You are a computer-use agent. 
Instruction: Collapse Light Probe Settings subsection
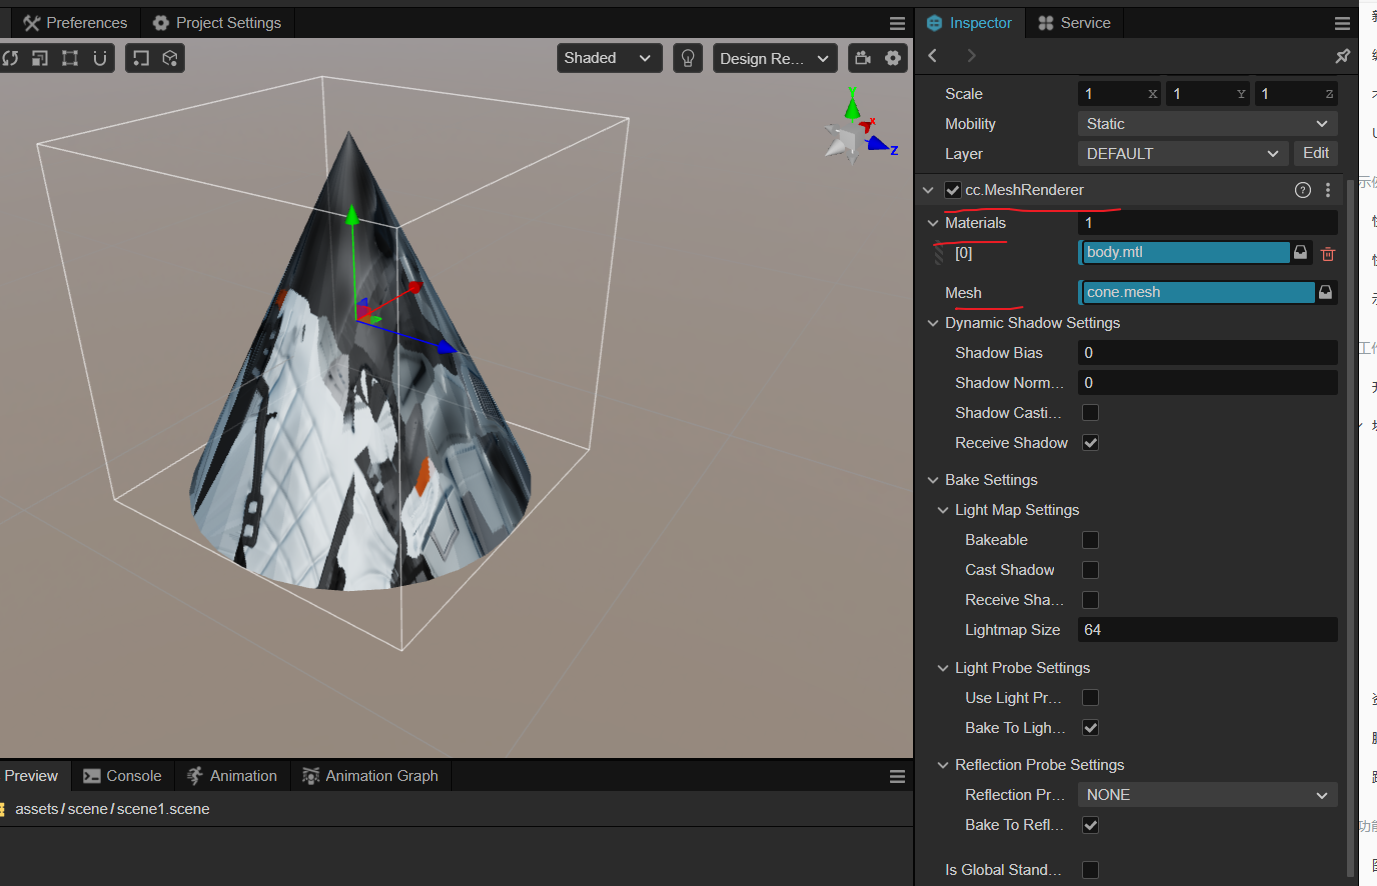coord(943,668)
